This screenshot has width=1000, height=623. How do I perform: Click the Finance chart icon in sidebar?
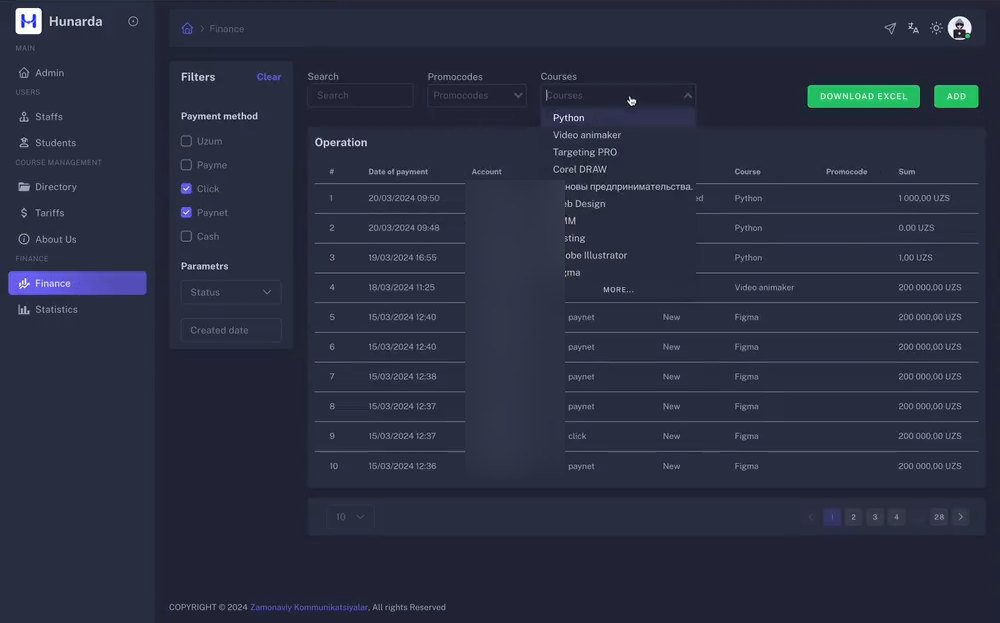[24, 283]
